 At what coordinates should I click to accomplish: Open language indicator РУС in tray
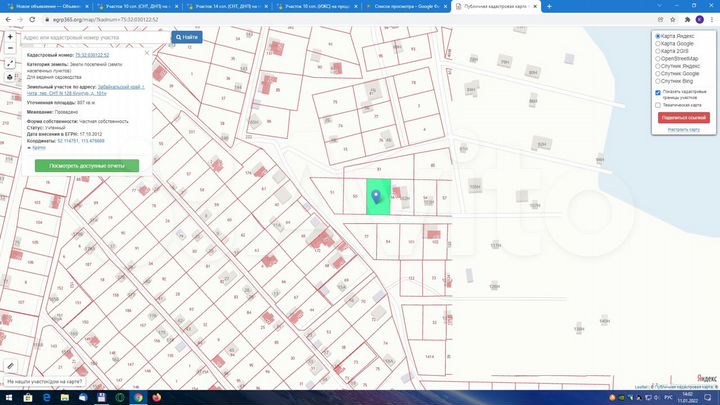[669, 398]
